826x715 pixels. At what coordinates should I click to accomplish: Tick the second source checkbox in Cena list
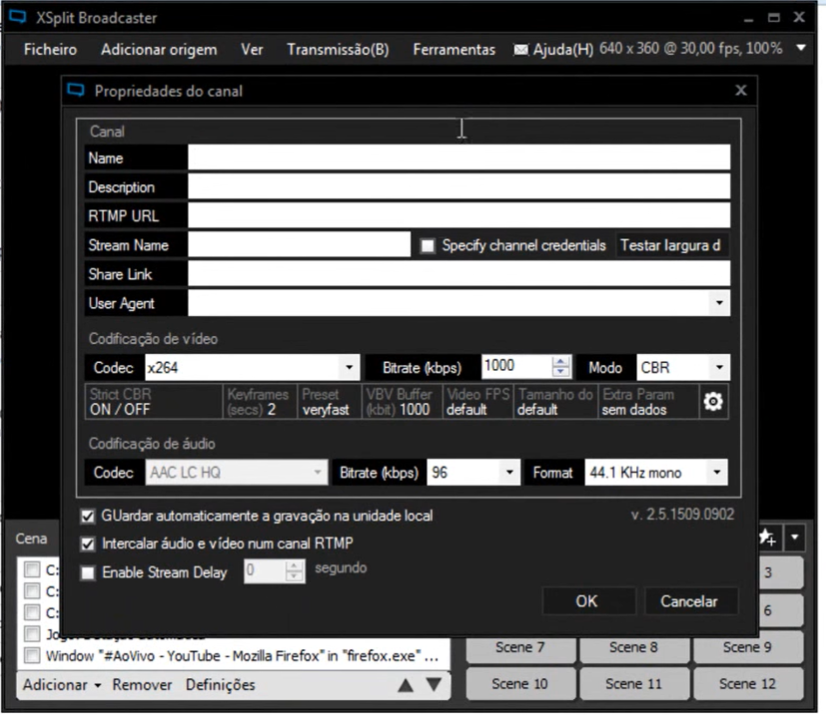[32, 591]
